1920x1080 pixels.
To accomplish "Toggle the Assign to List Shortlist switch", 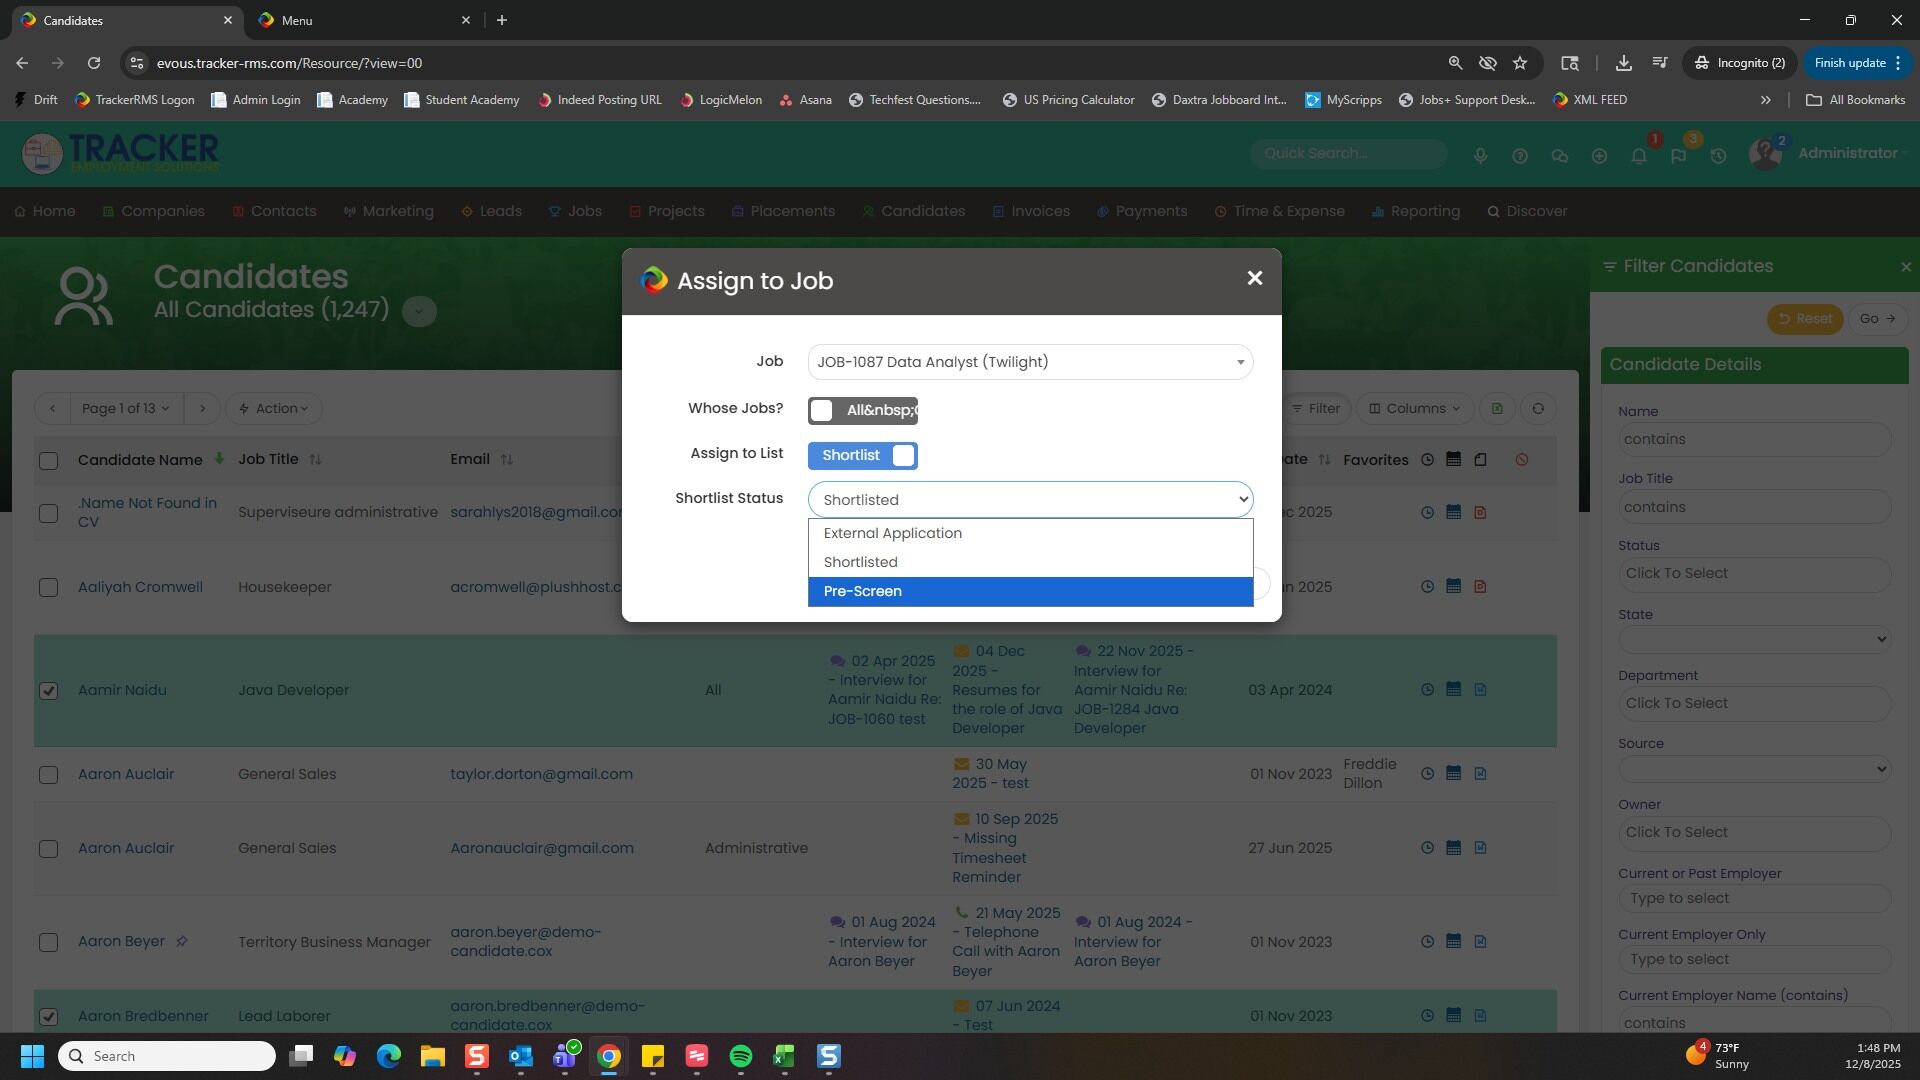I will tap(862, 456).
